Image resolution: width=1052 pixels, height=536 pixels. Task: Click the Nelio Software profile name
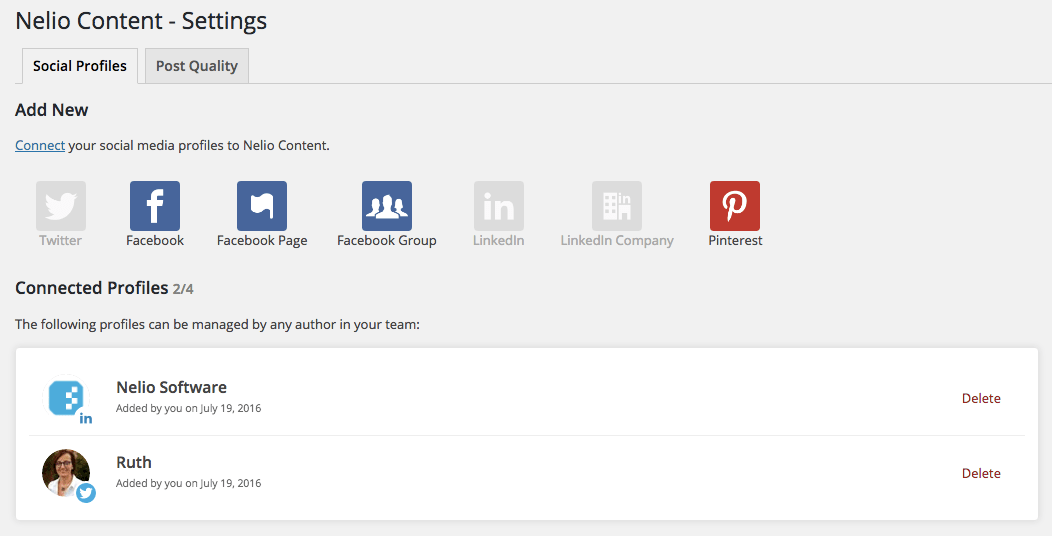tap(171, 387)
